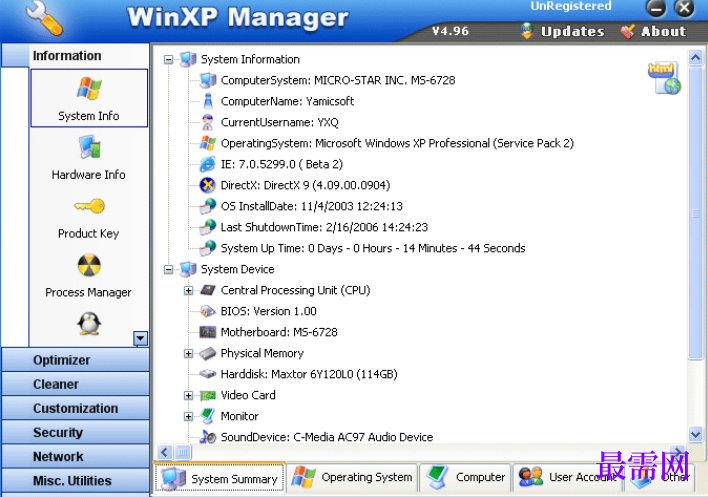Collapse the System Information tree node

tap(168, 60)
